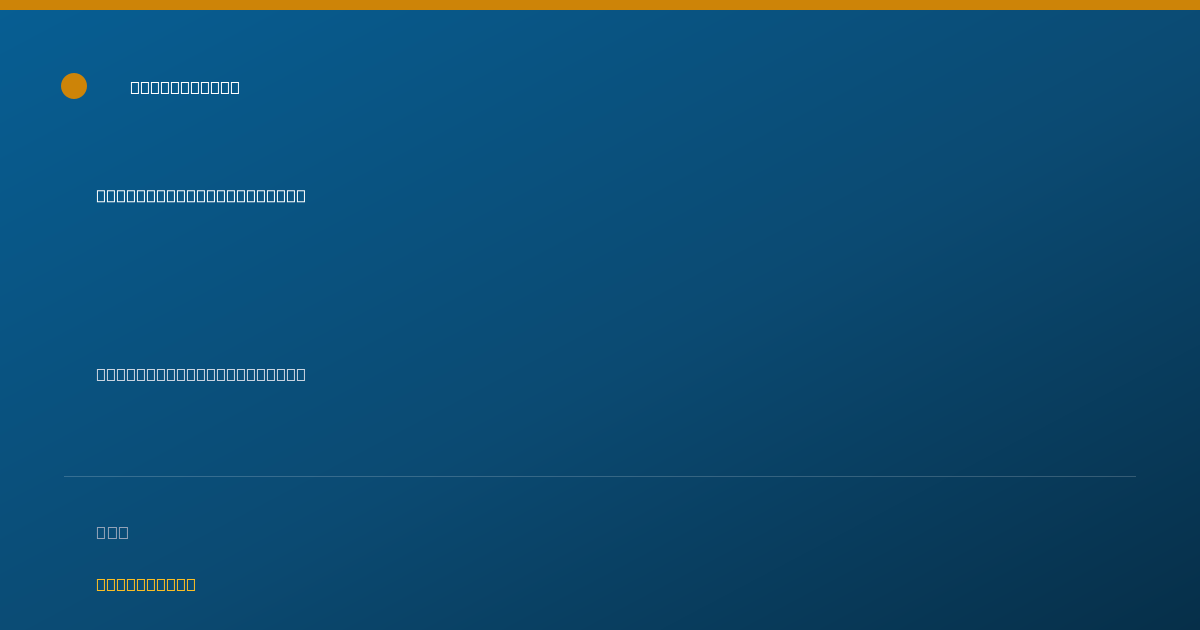Click the short gray label above yellow text
The height and width of the screenshot is (630, 1200).
(x=112, y=532)
